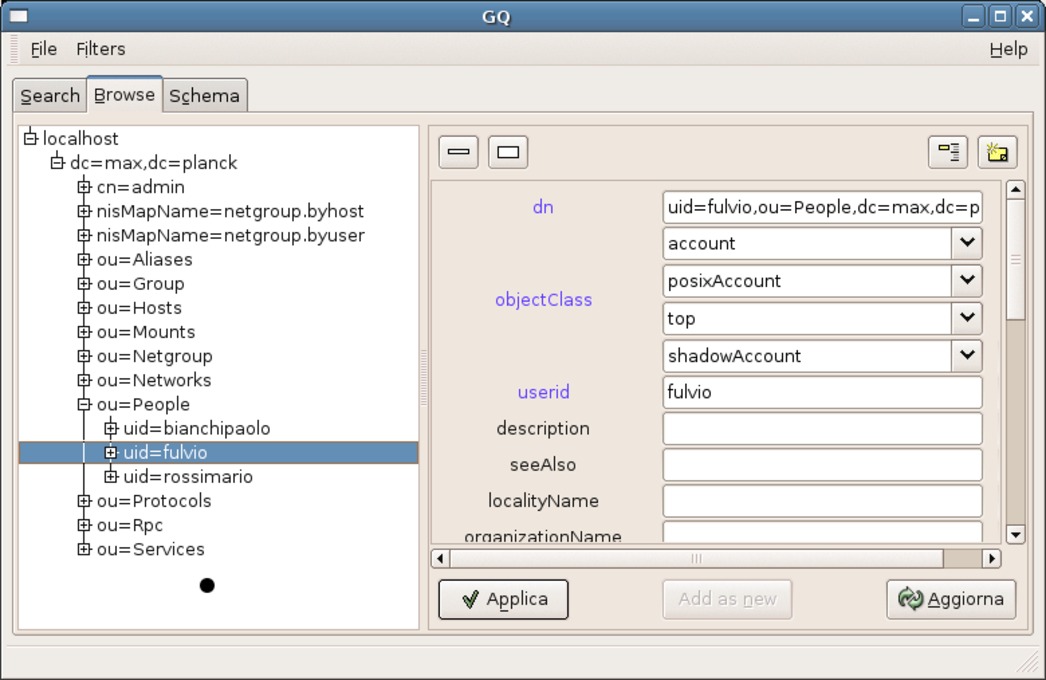
Task: Expand the ou=Hosts node
Action: click(84, 308)
